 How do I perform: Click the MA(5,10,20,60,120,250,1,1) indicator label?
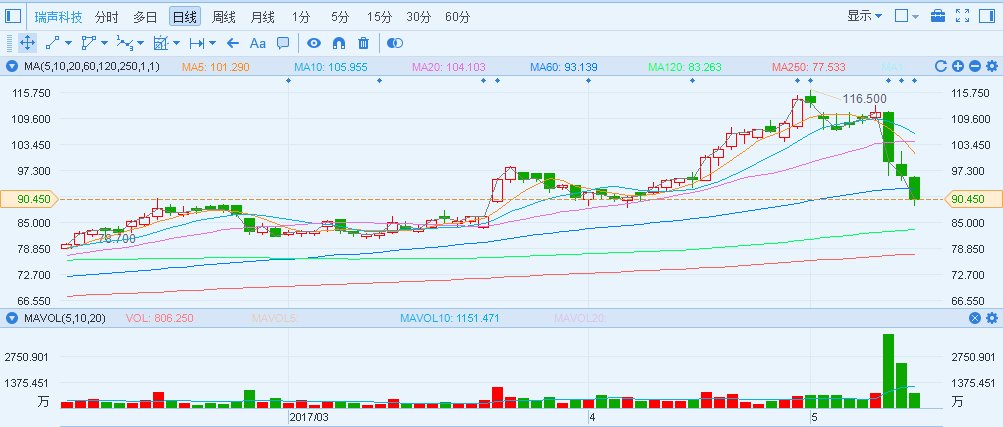point(91,66)
